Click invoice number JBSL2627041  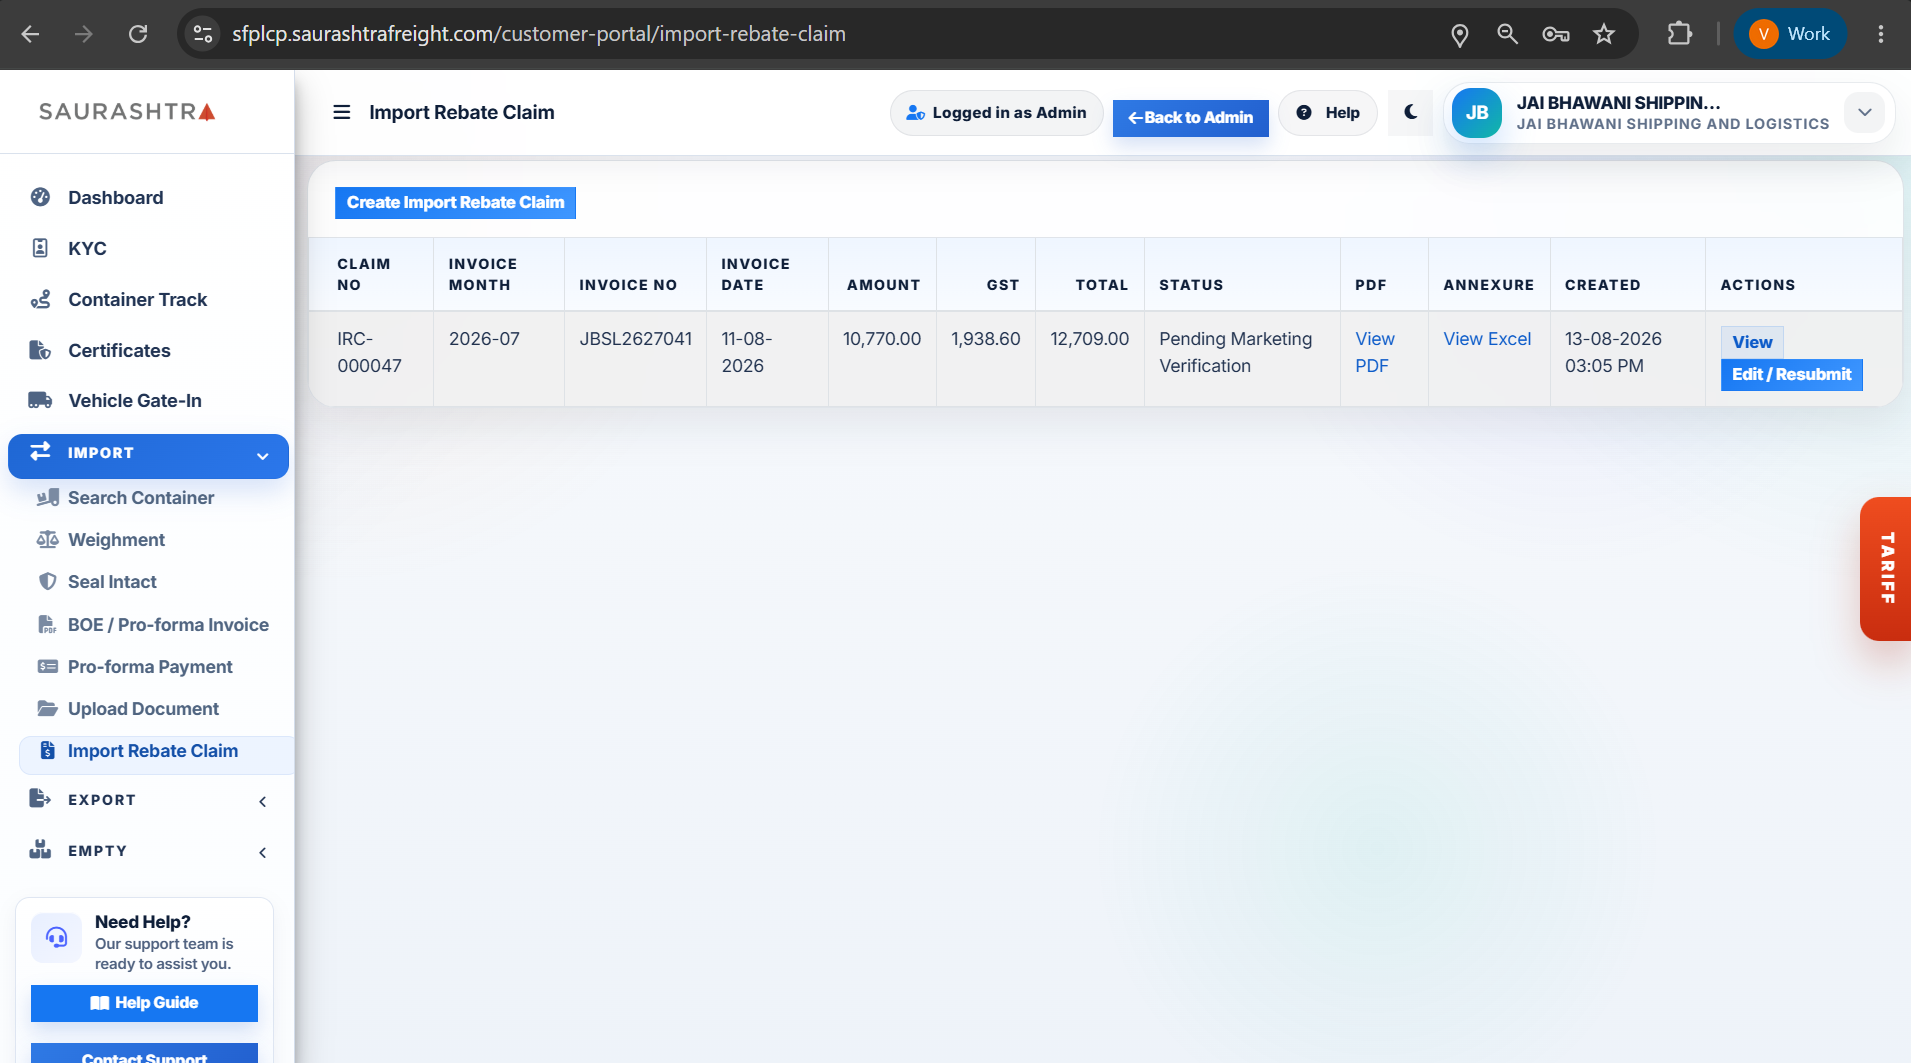(x=635, y=339)
